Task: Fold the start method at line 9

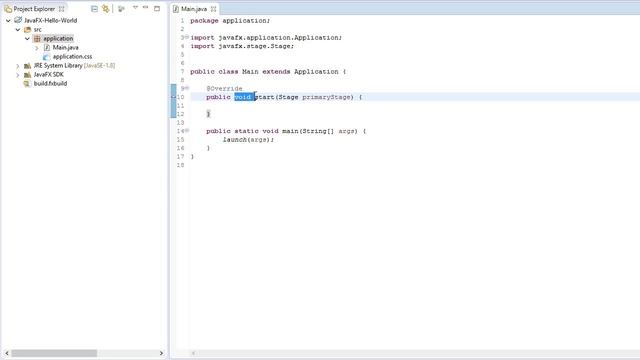Action: pyautogui.click(x=187, y=88)
